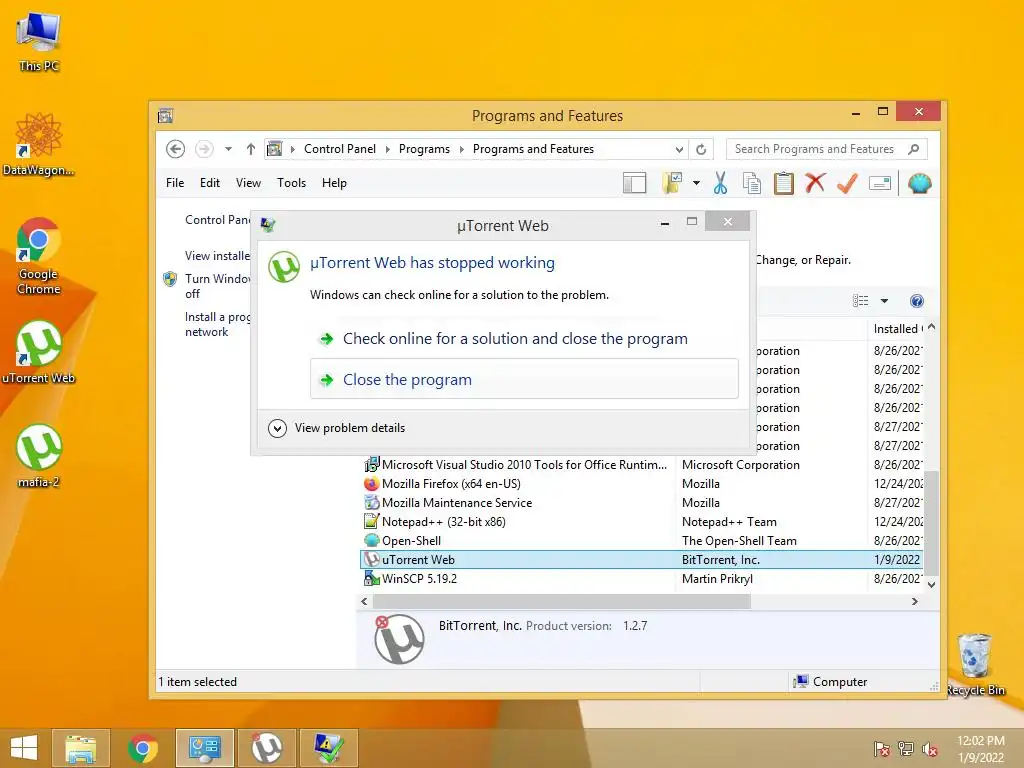Select Microsoft Visual Studio 2010 Tools row
This screenshot has width=1024, height=768.
pyautogui.click(x=642, y=465)
